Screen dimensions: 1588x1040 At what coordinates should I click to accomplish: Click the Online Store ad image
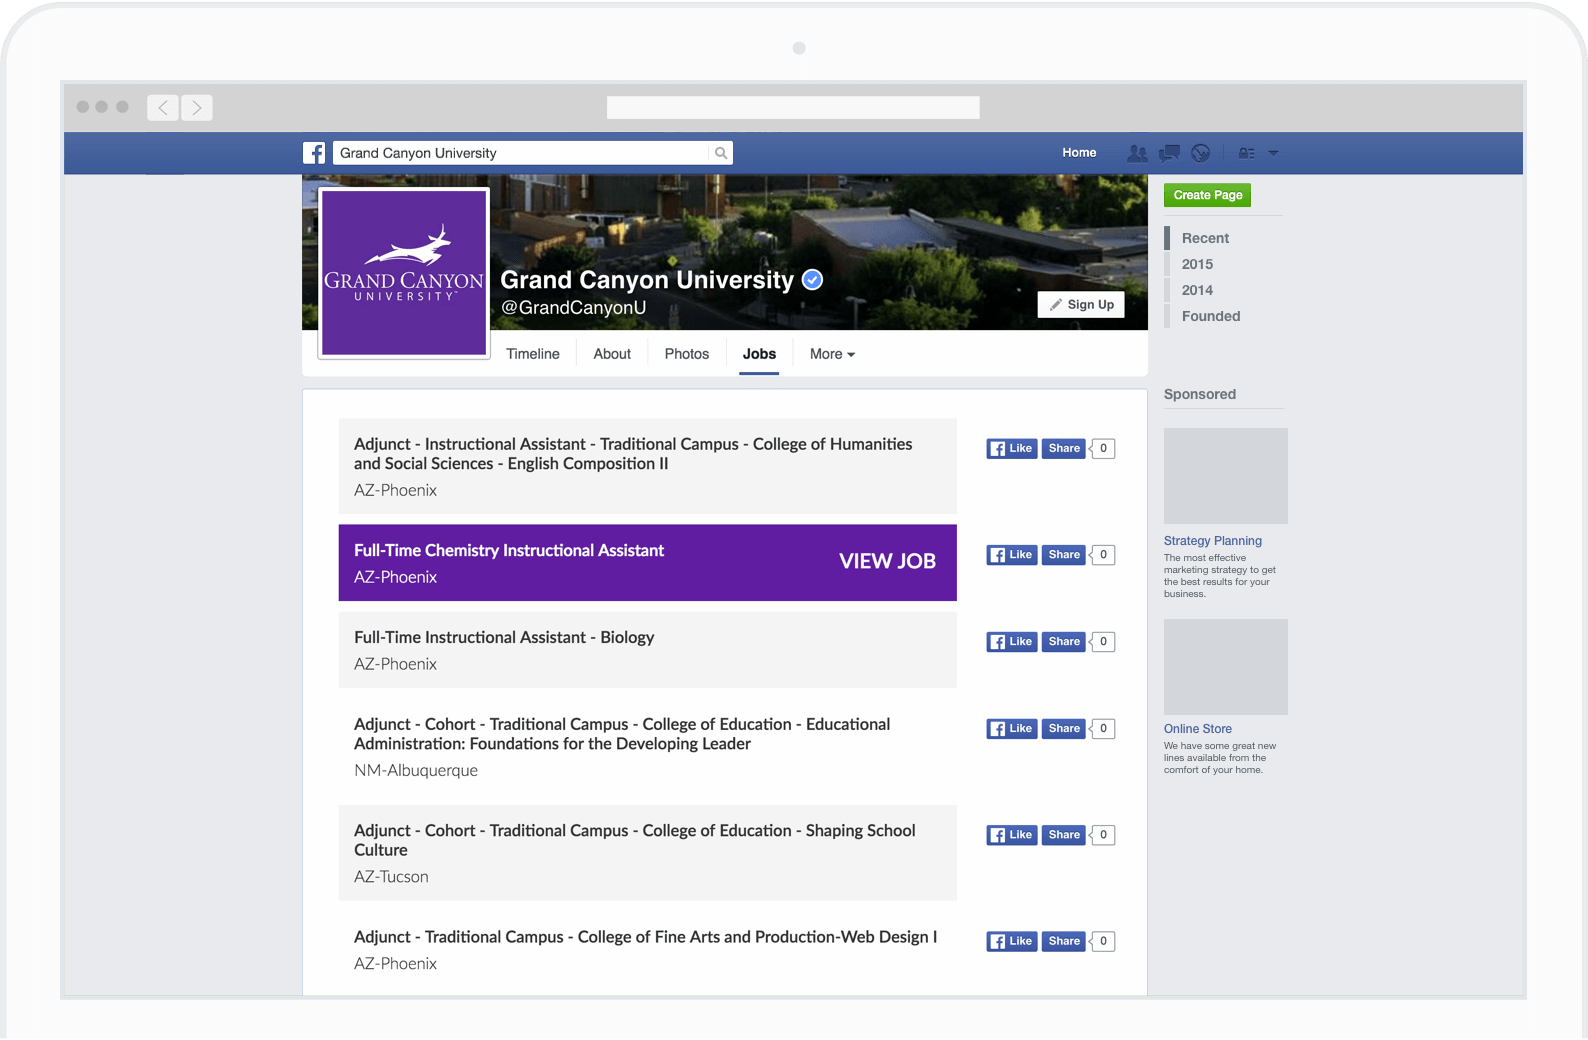(x=1226, y=667)
